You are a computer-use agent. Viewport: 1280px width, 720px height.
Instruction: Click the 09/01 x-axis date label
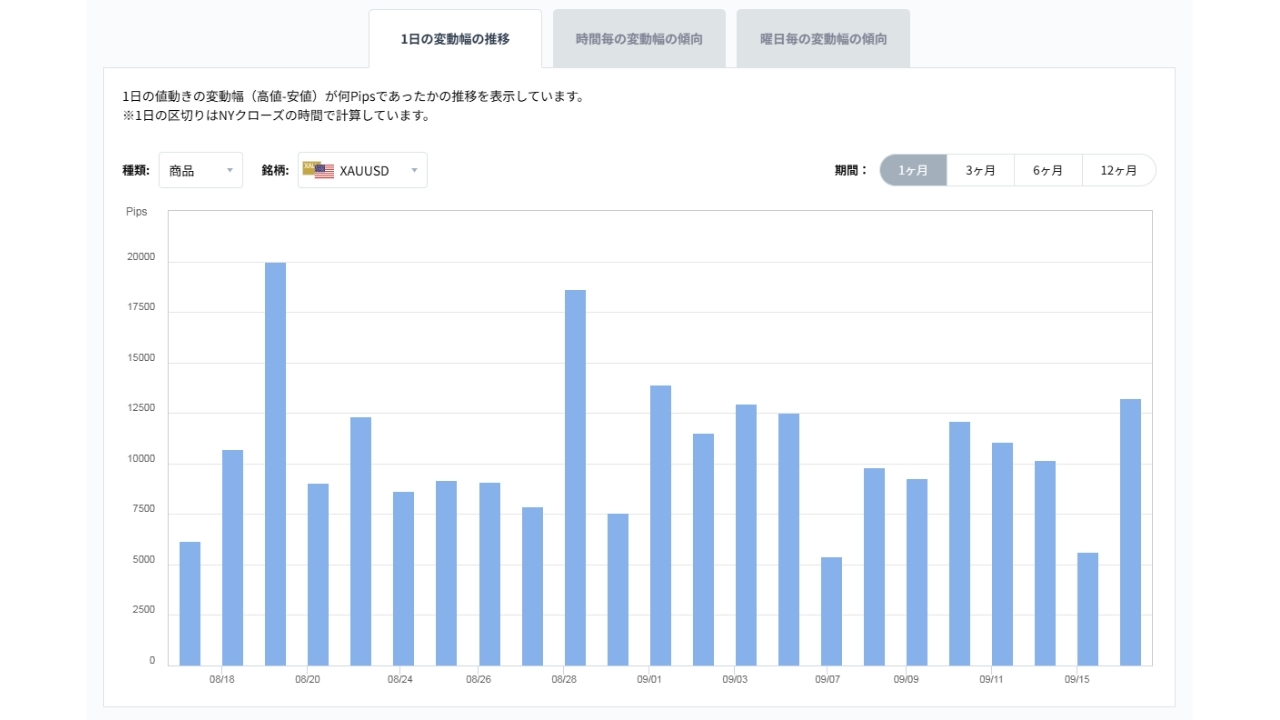(x=650, y=679)
